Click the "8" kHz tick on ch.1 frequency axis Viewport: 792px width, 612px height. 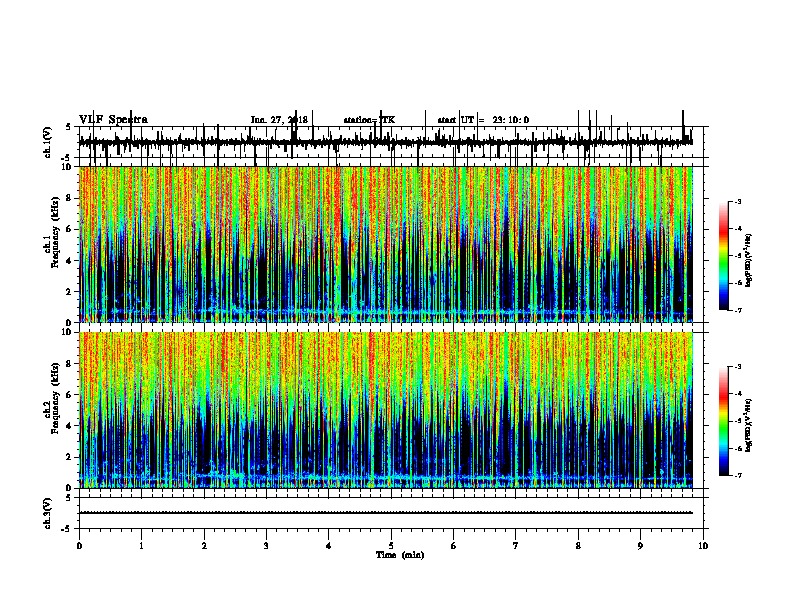coord(69,198)
